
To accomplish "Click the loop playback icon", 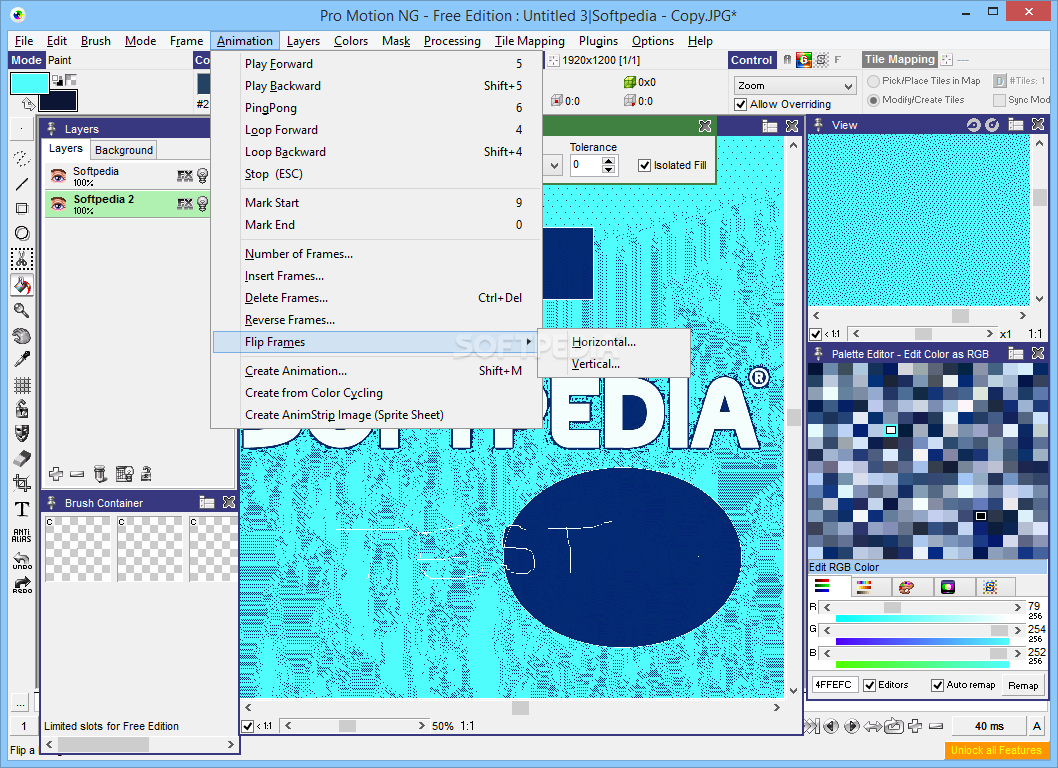I will point(894,726).
